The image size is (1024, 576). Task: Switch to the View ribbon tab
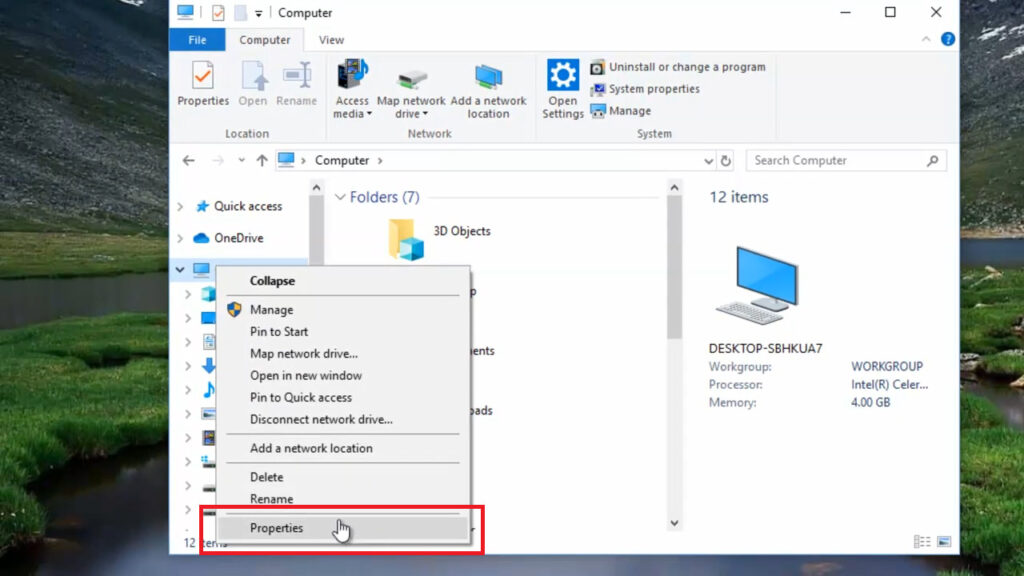331,40
